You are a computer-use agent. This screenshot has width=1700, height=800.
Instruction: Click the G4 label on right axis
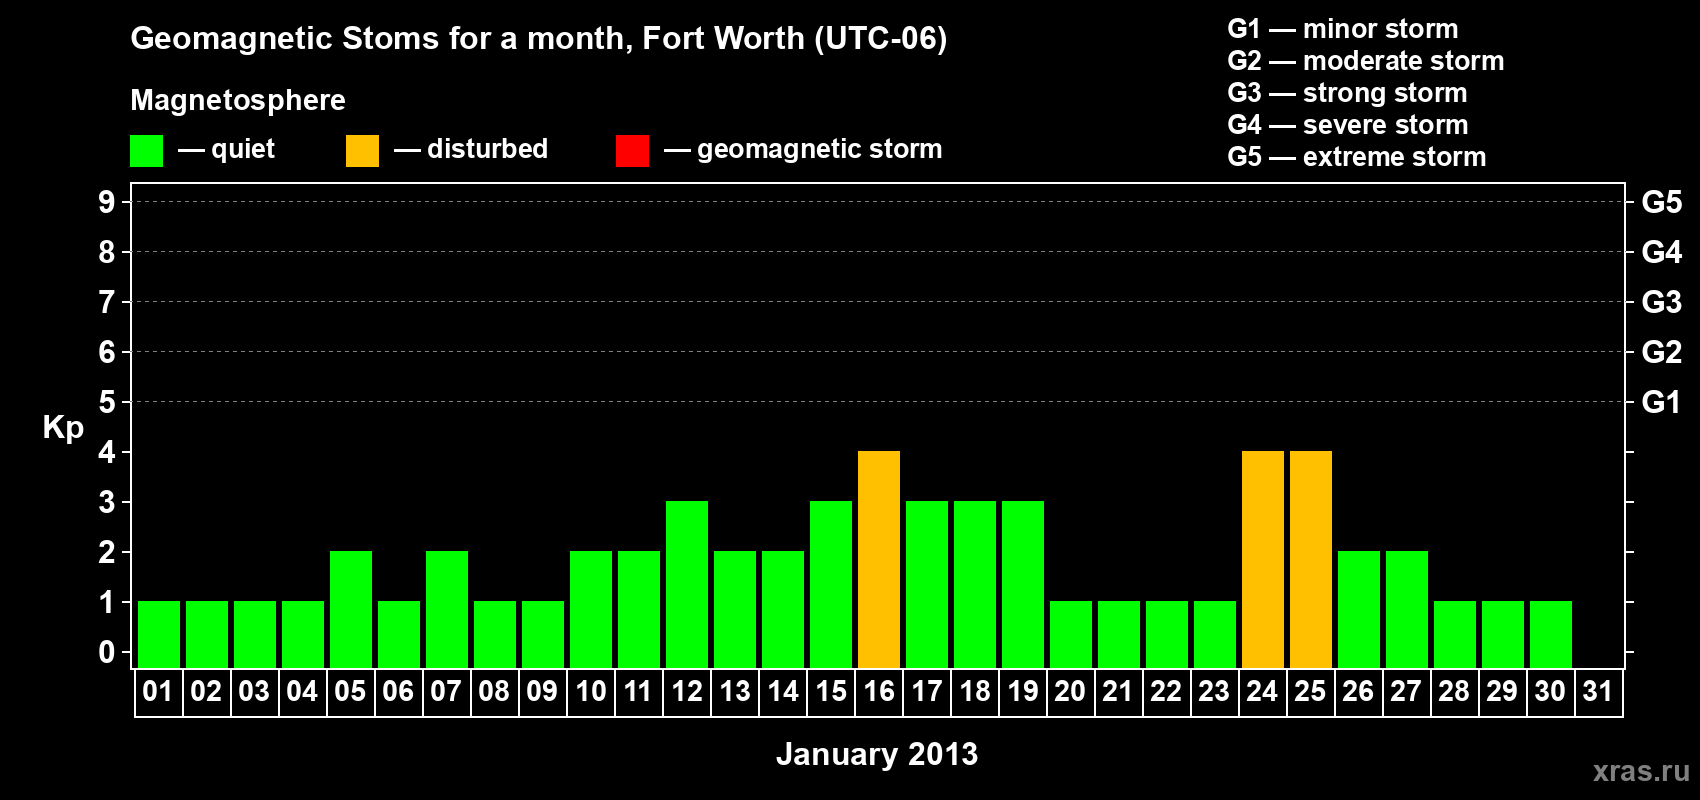[1662, 252]
